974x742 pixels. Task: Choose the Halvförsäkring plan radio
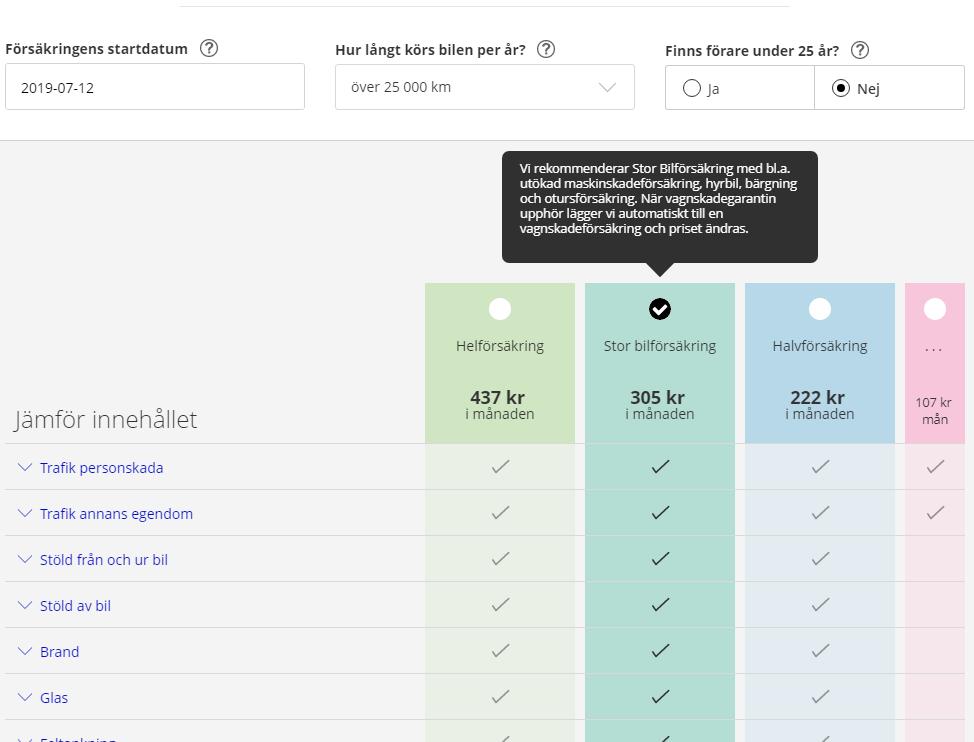tap(820, 309)
